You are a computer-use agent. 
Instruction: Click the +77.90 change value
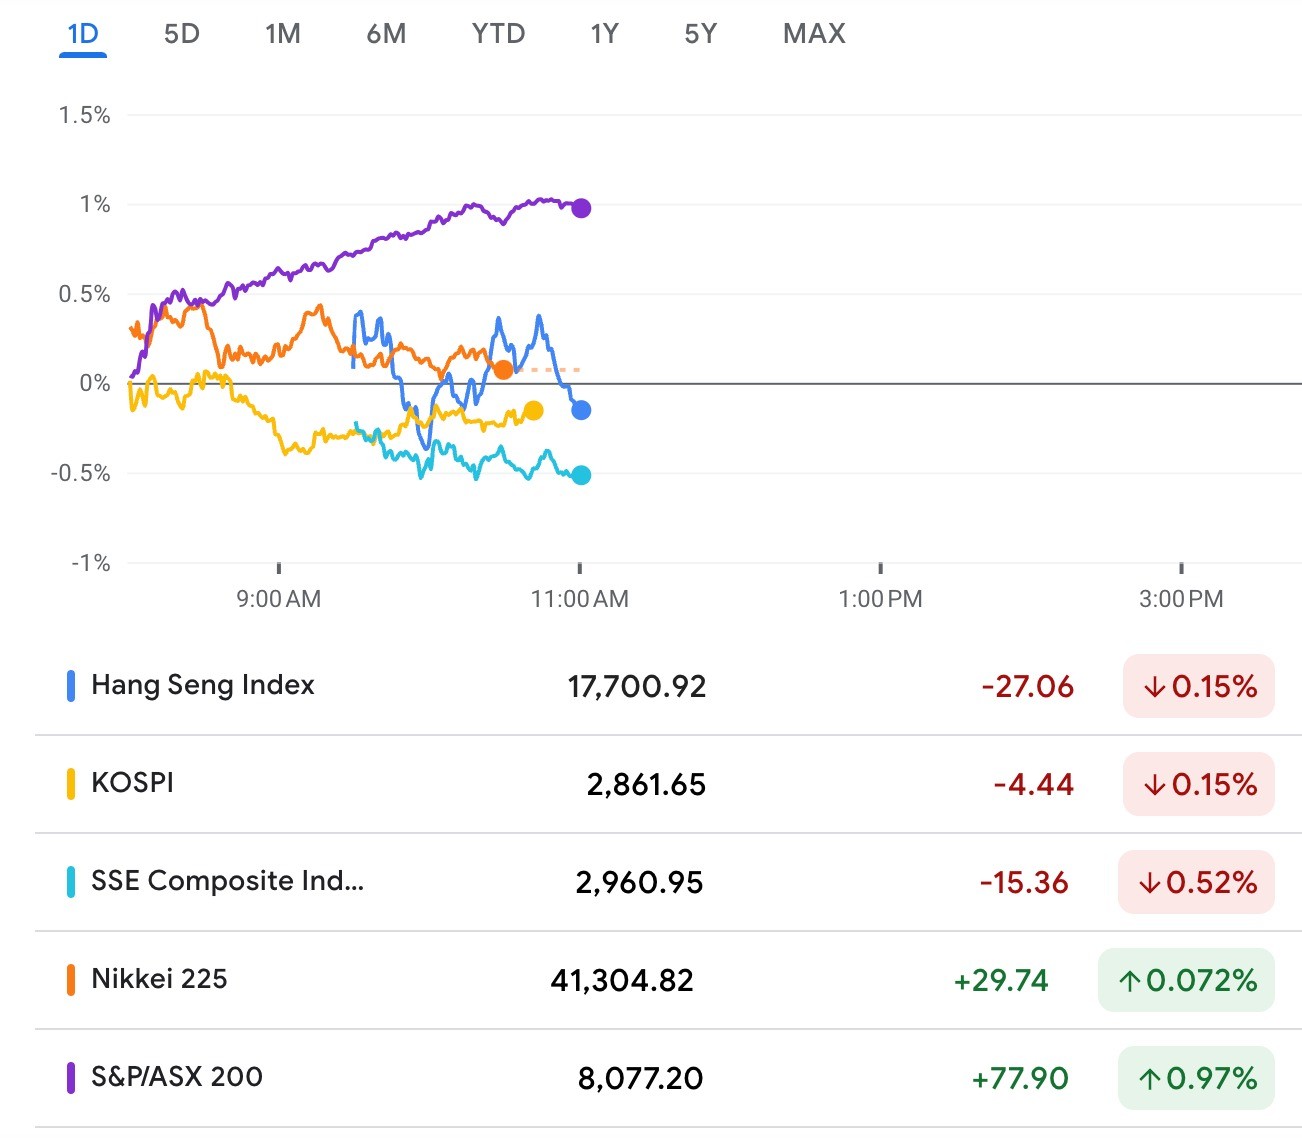pyautogui.click(x=1020, y=1079)
